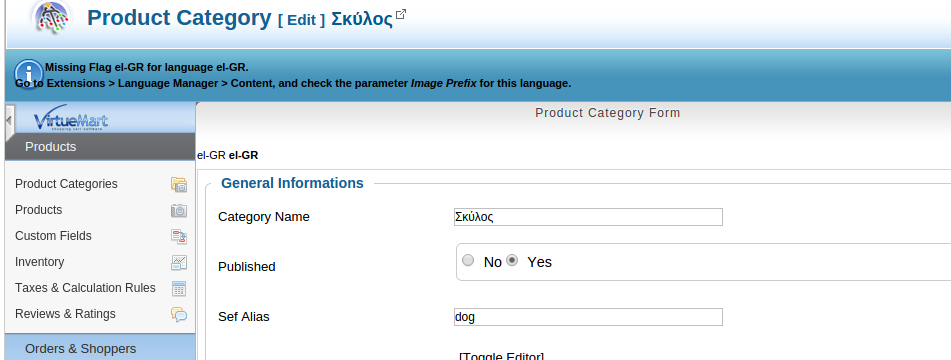Open the external link icon beside Σκύλος

coord(401,14)
